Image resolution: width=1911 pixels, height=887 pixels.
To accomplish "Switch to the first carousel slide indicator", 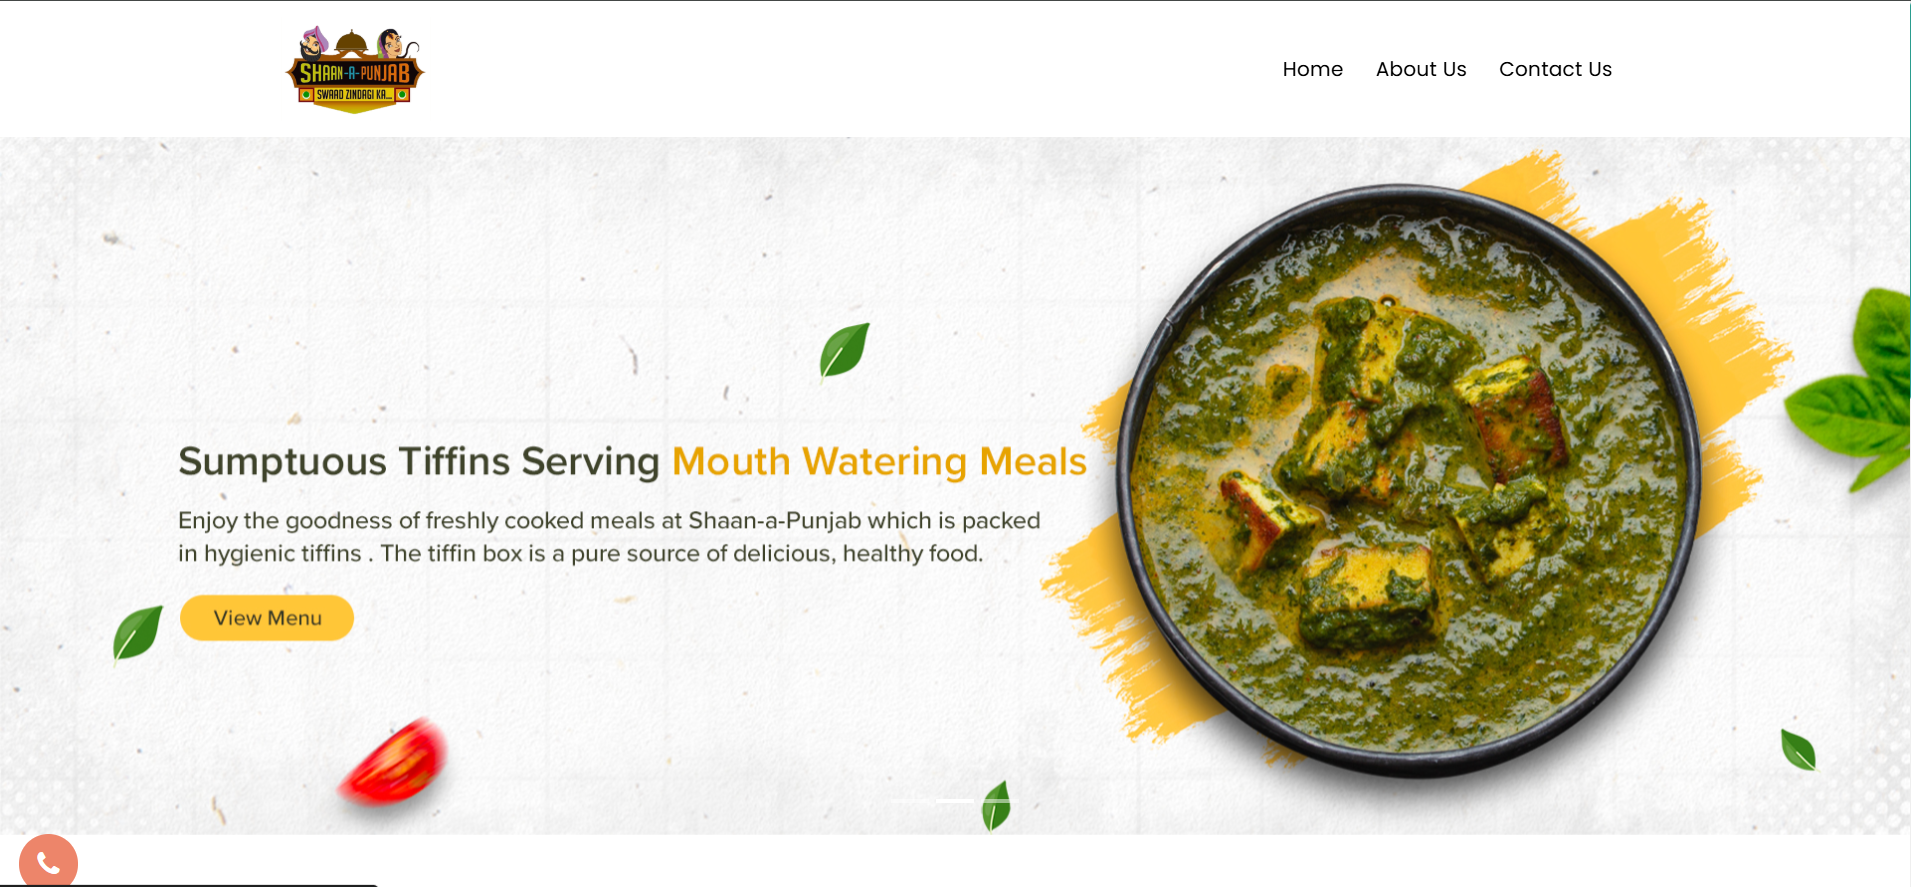I will pos(910,801).
